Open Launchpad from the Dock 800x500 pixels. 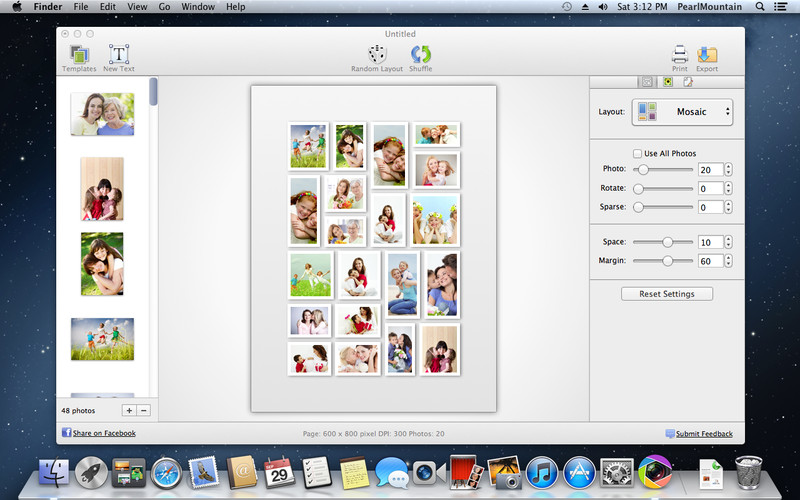[x=91, y=472]
